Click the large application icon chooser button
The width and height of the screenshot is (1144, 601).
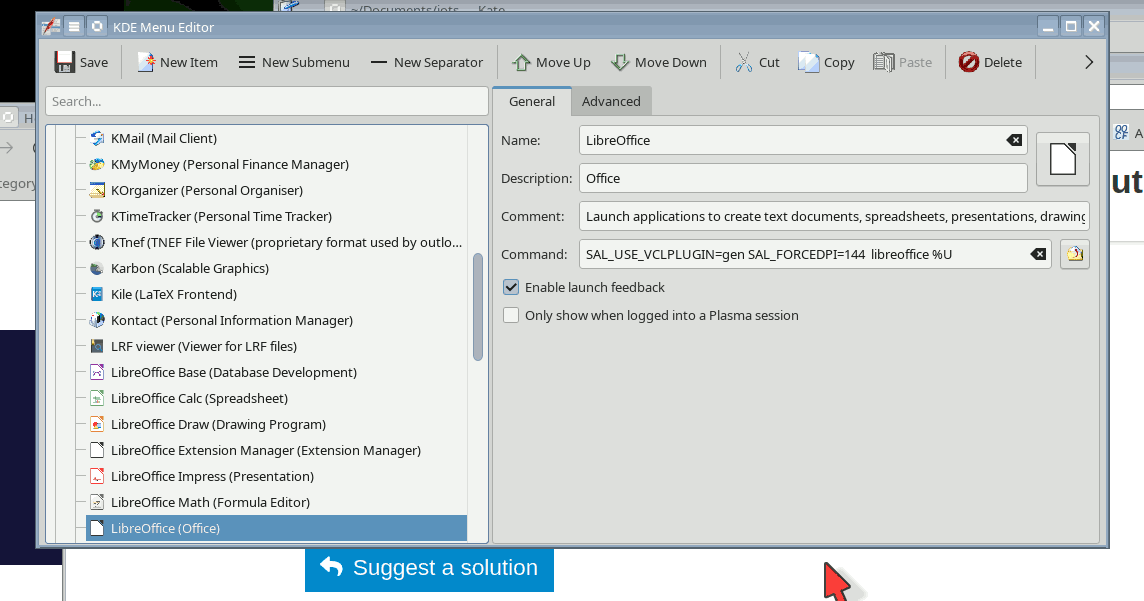pyautogui.click(x=1062, y=159)
